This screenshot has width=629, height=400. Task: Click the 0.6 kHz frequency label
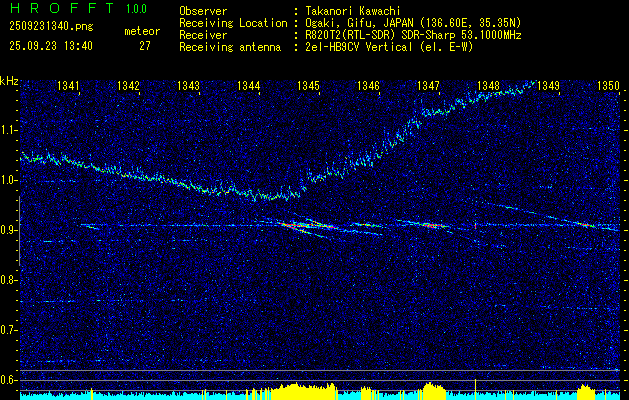click(x=9, y=380)
